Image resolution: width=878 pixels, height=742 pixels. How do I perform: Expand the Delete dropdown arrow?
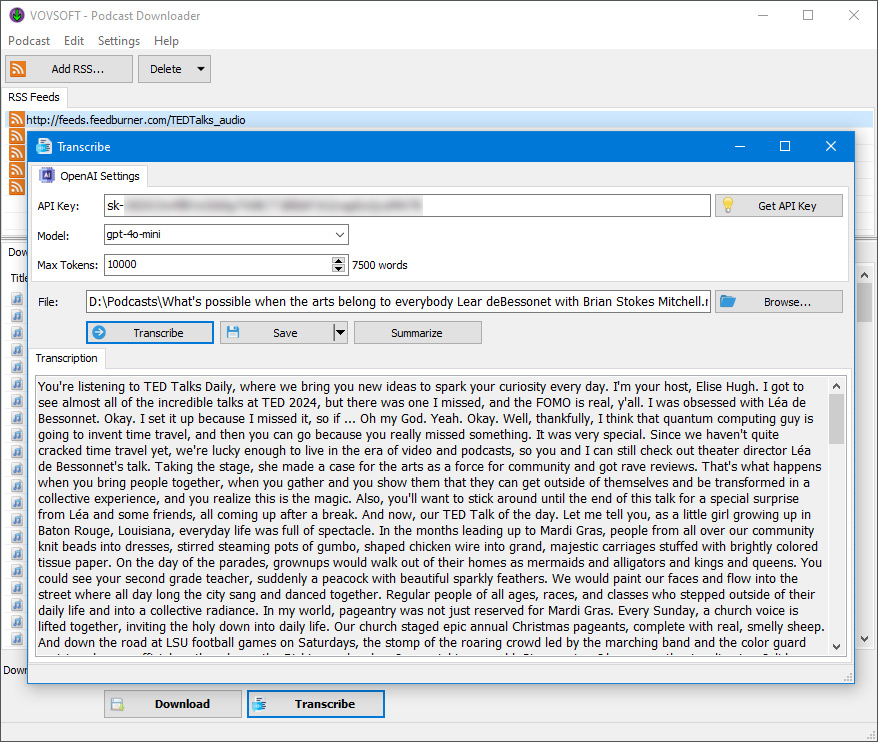click(x=201, y=69)
